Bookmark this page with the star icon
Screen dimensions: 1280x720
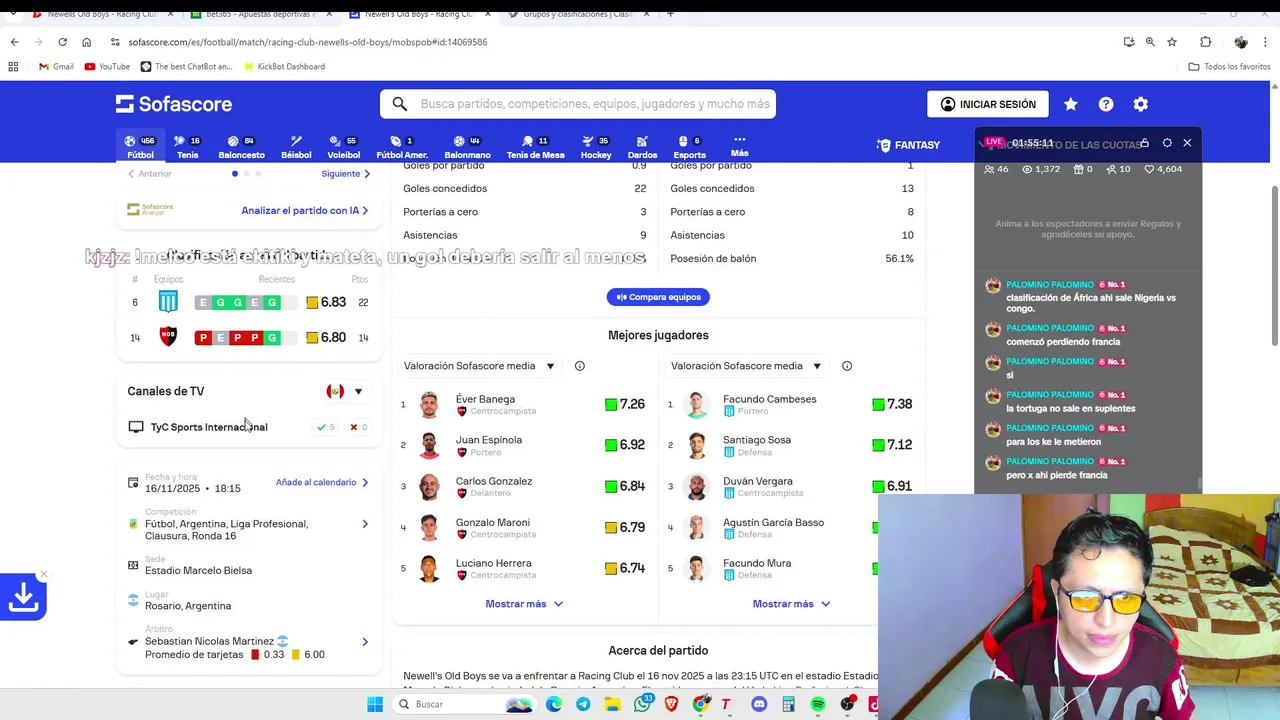point(1172,42)
